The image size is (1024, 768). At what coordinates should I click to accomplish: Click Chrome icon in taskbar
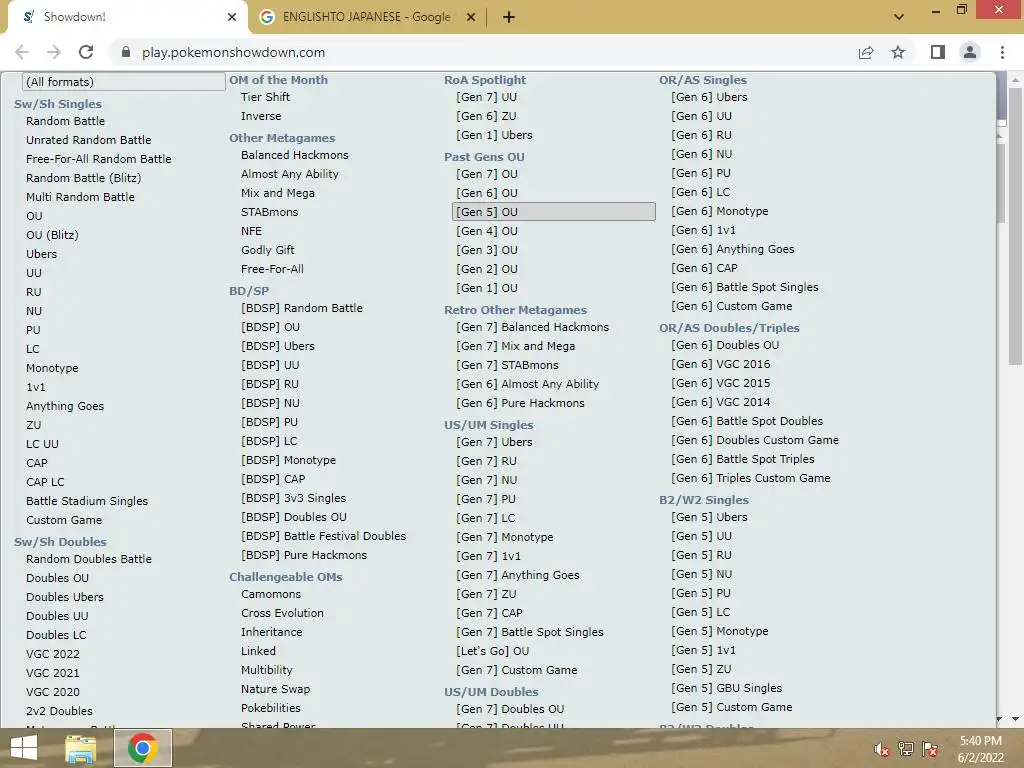click(143, 748)
